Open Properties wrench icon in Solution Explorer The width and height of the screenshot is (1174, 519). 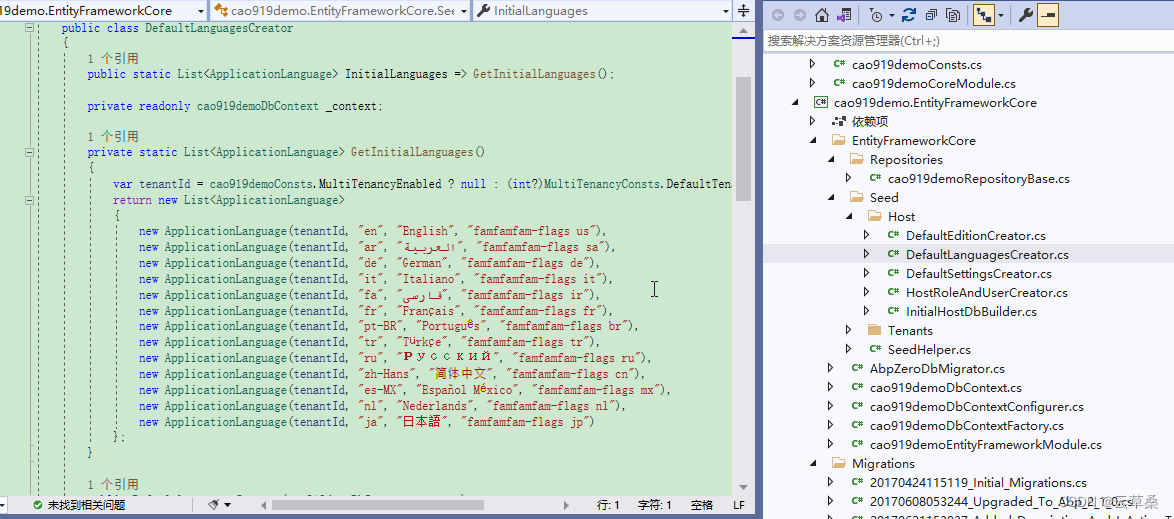[1026, 15]
